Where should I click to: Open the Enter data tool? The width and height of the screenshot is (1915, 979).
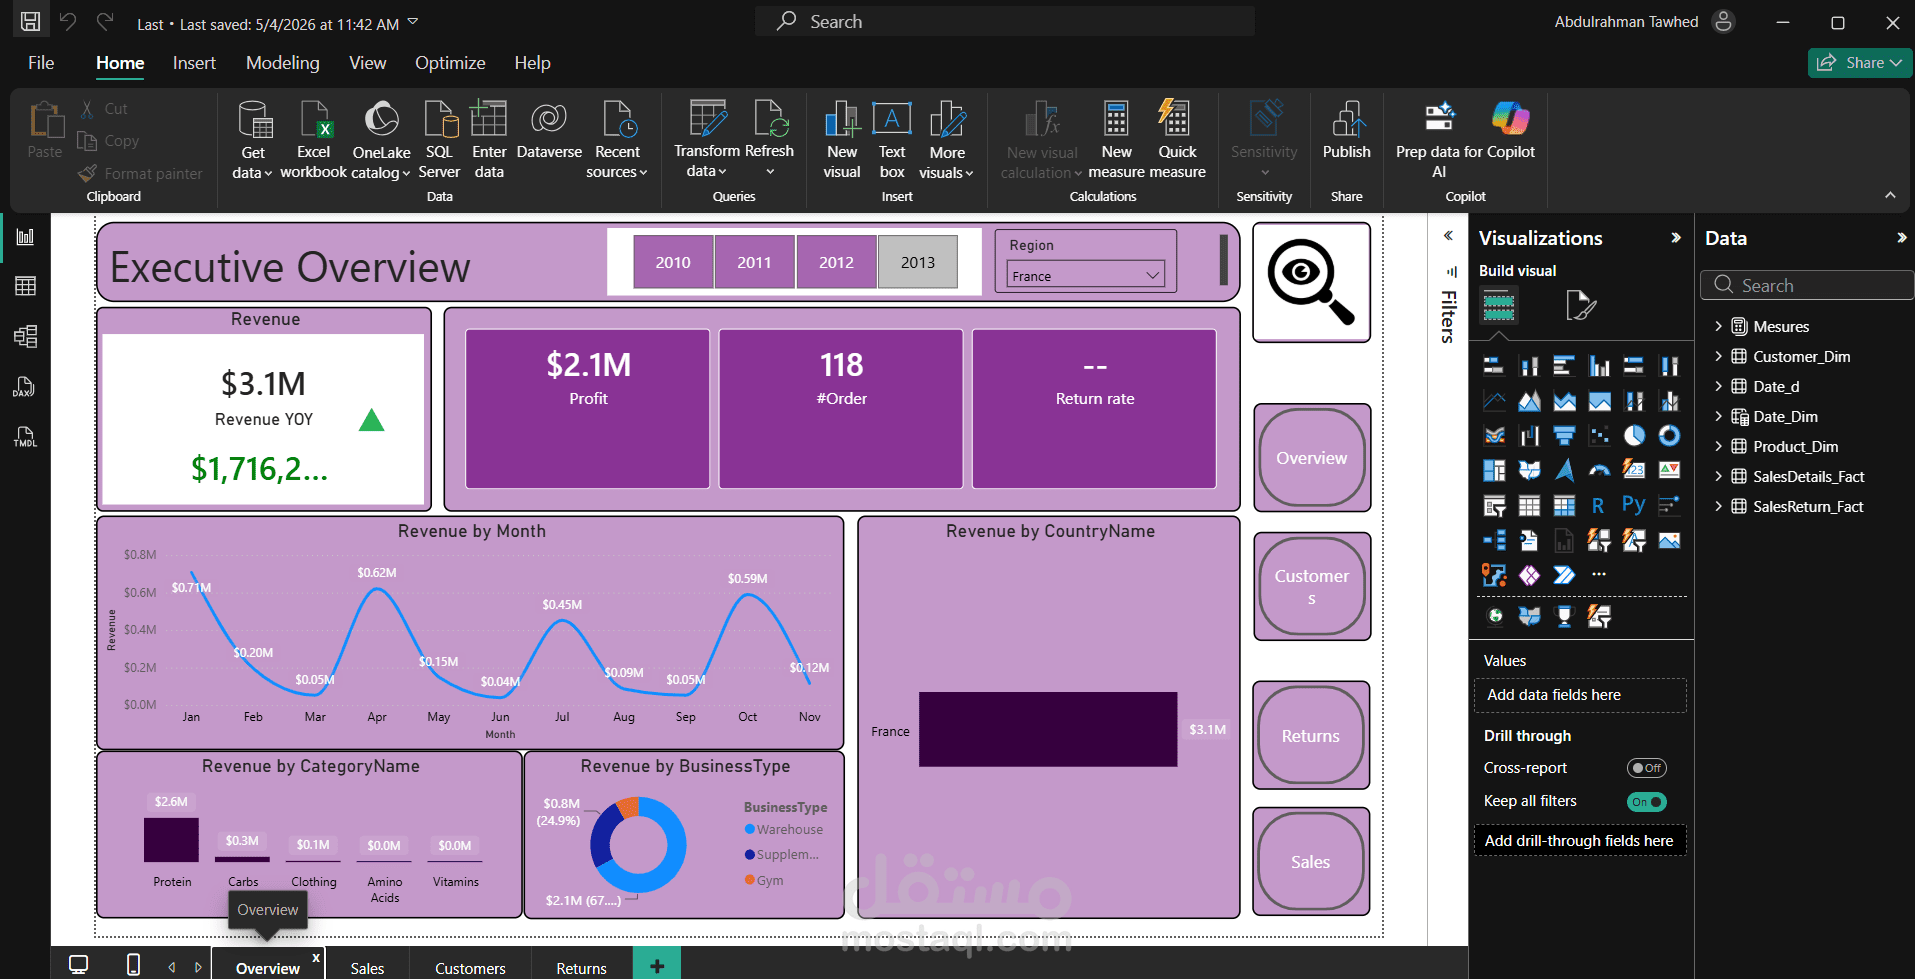pos(489,140)
